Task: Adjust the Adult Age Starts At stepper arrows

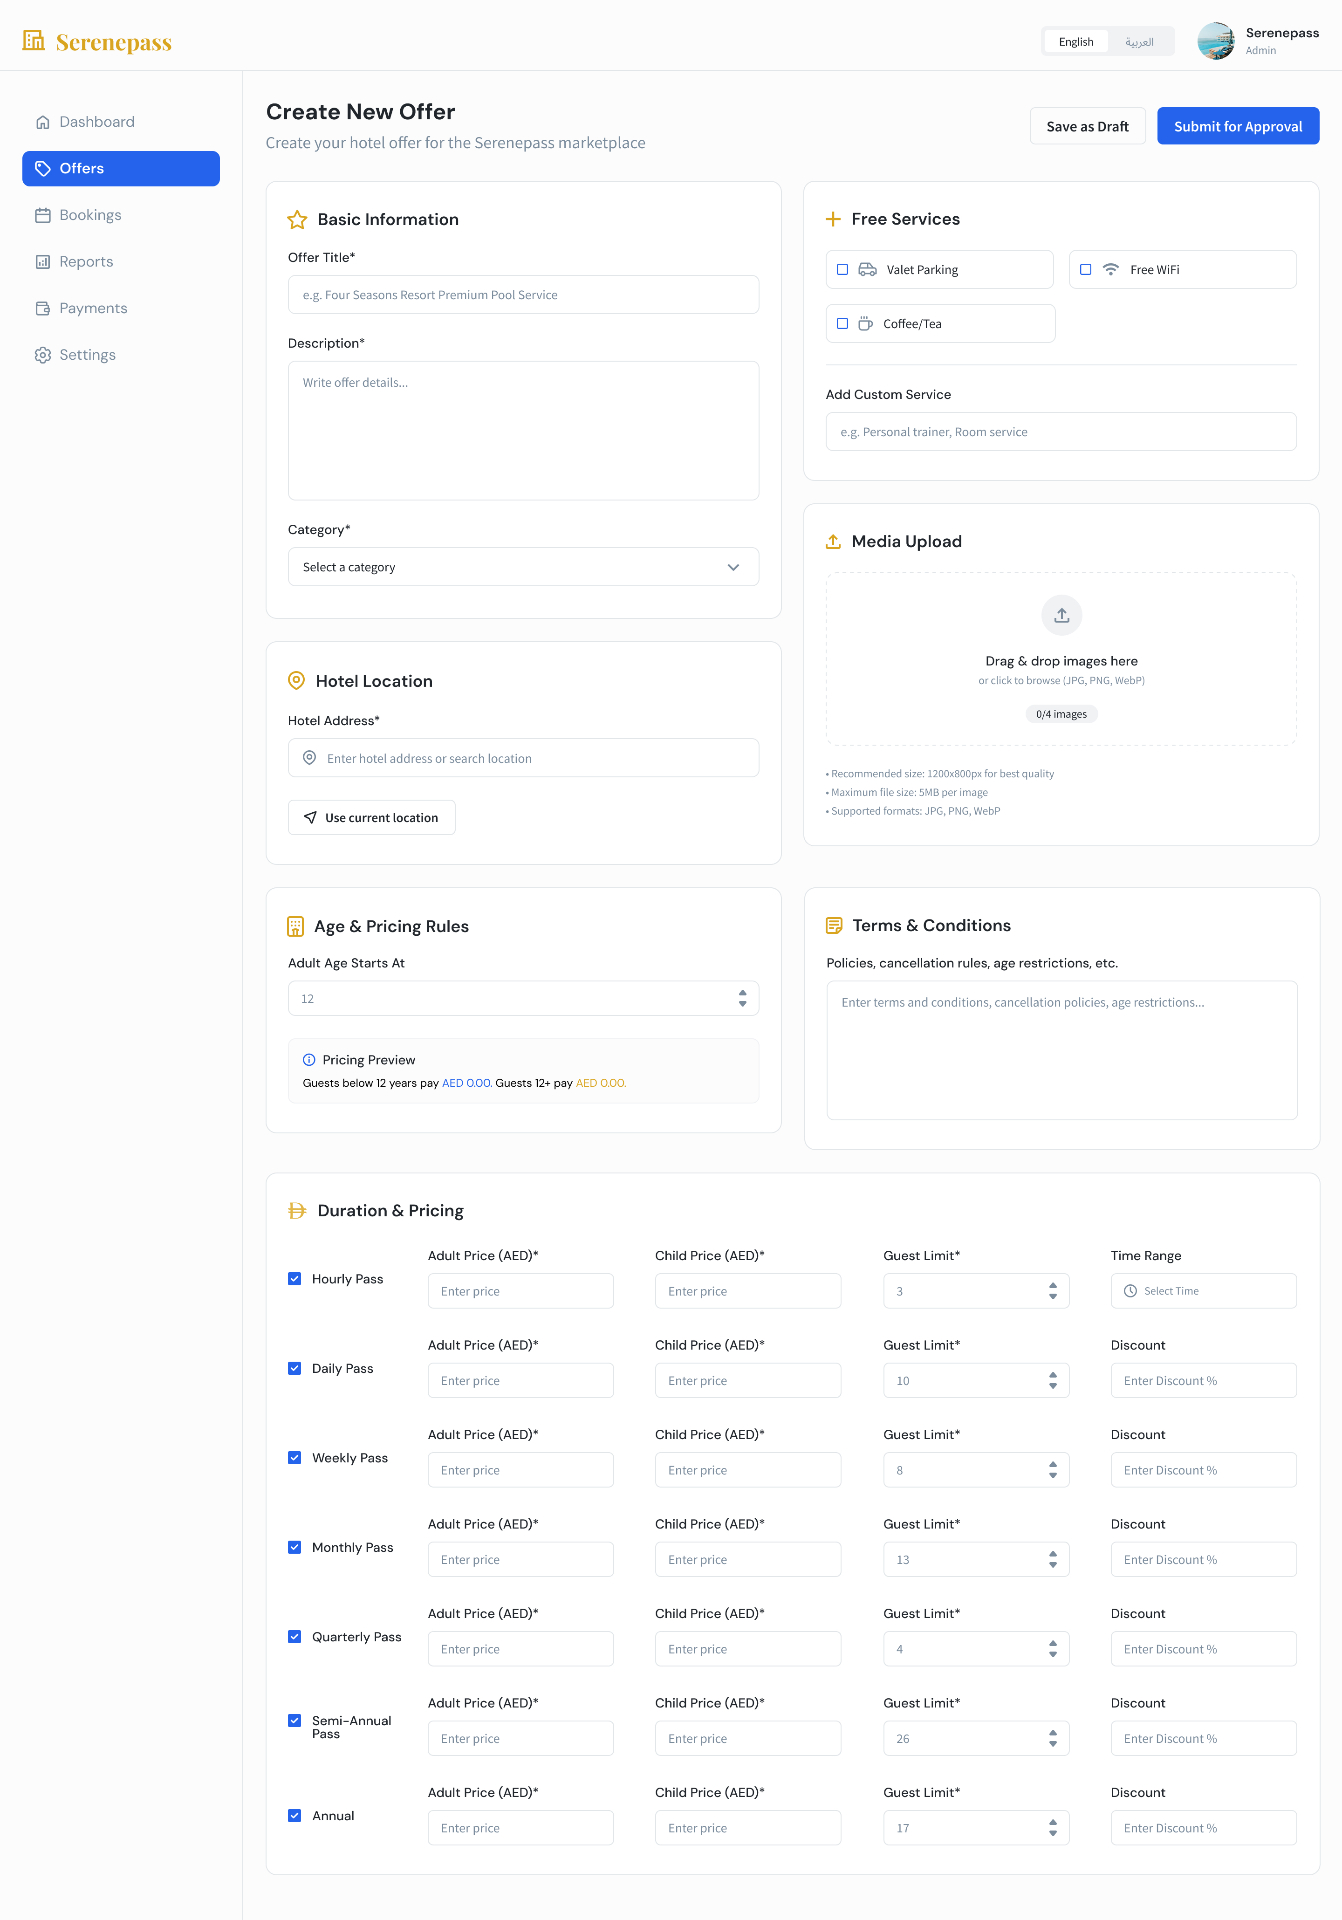Action: [x=742, y=998]
